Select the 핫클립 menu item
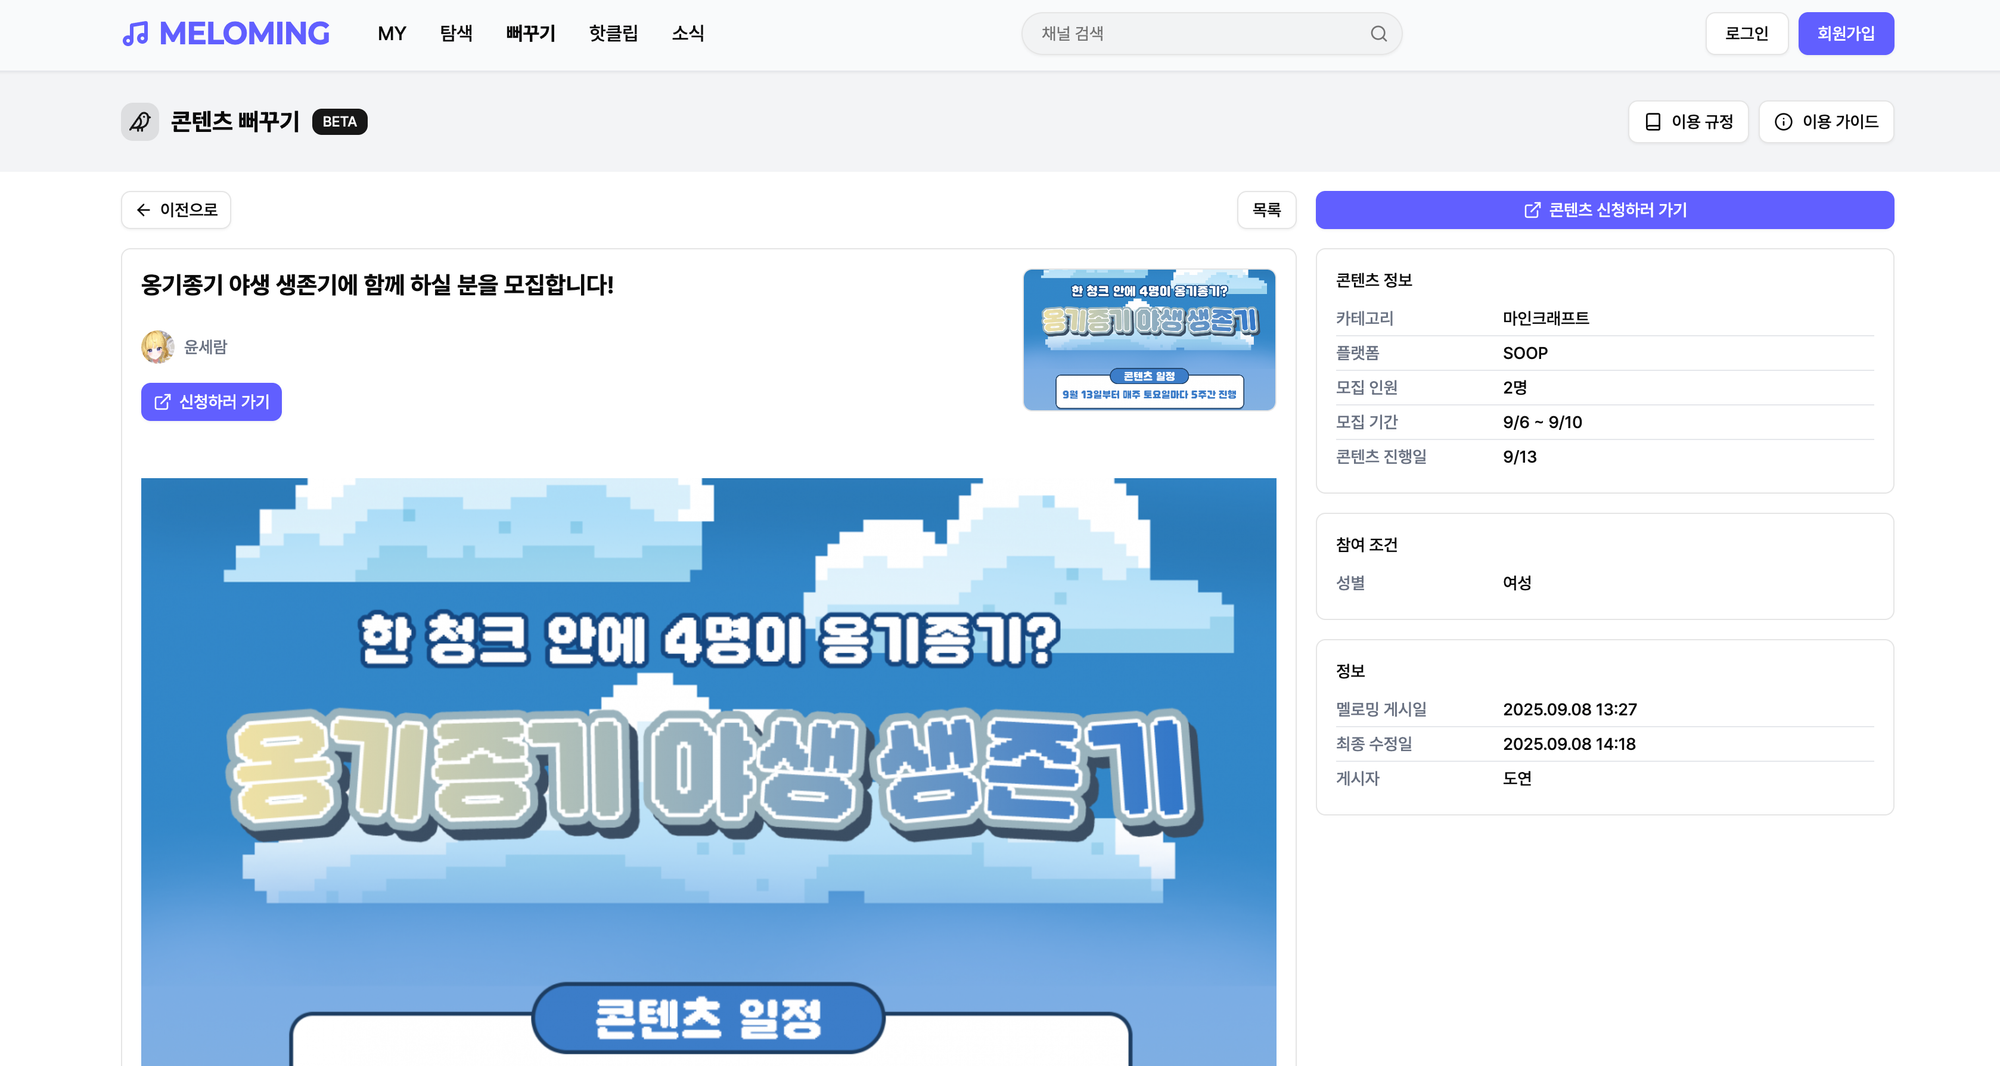Screen dimensions: 2000x1066 [x=613, y=34]
